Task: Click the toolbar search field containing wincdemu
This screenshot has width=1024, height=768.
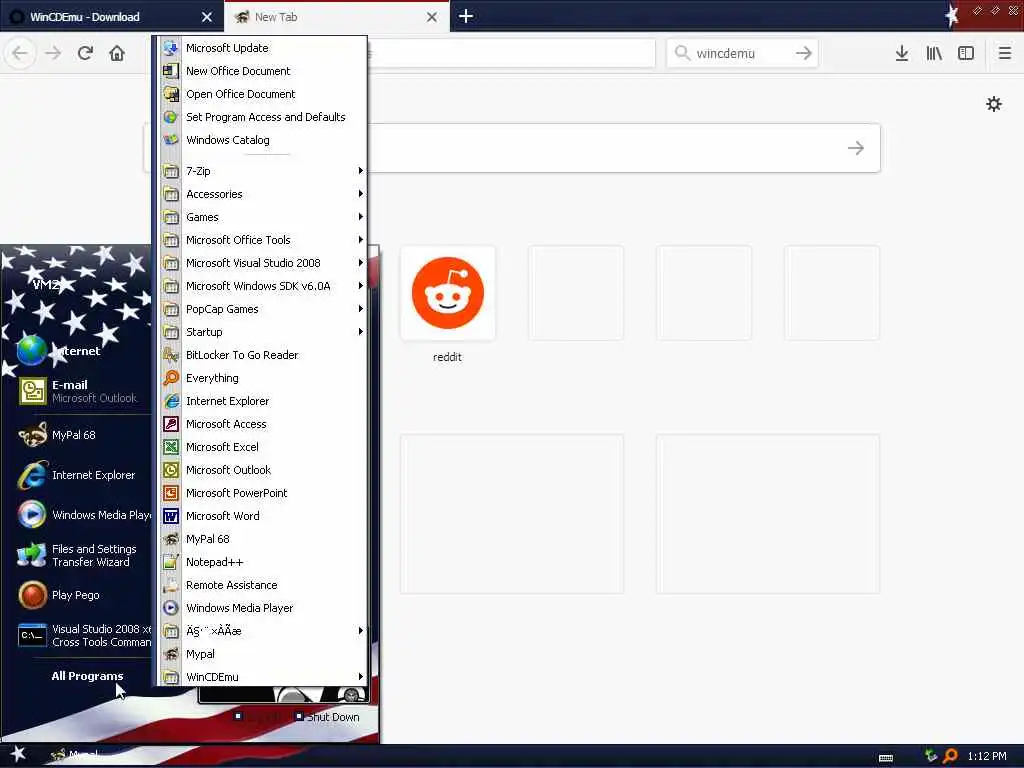Action: 742,53
